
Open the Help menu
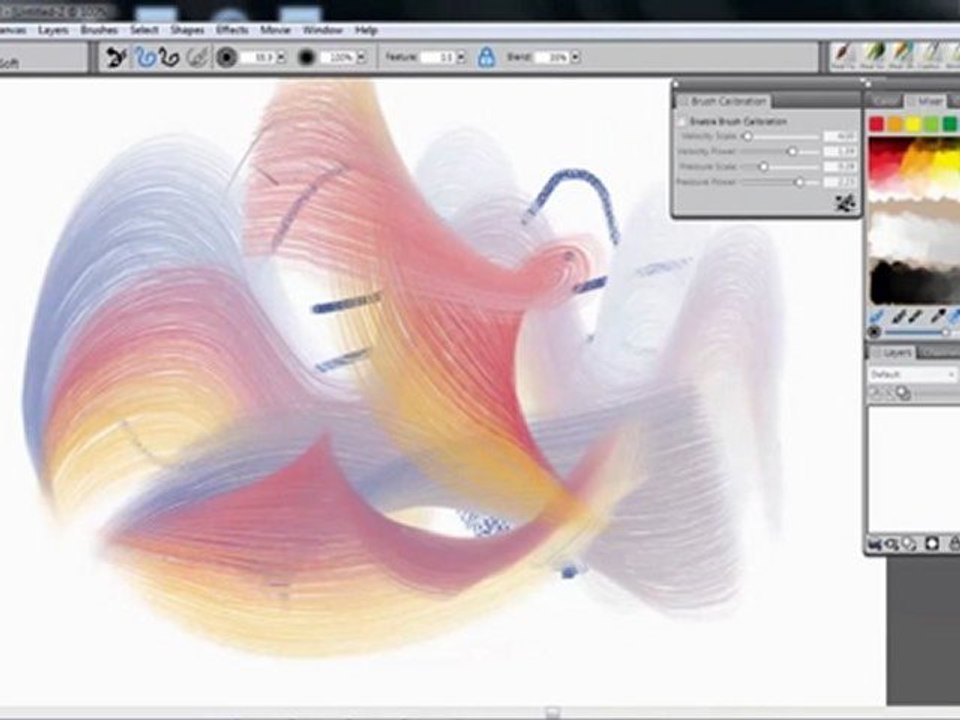pos(366,30)
